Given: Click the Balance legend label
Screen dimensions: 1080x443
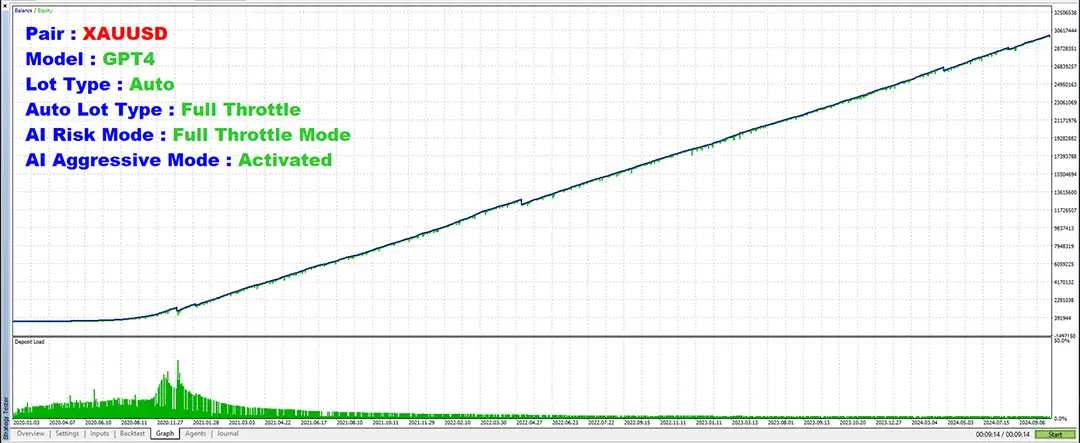Looking at the screenshot, I should tap(21, 11).
